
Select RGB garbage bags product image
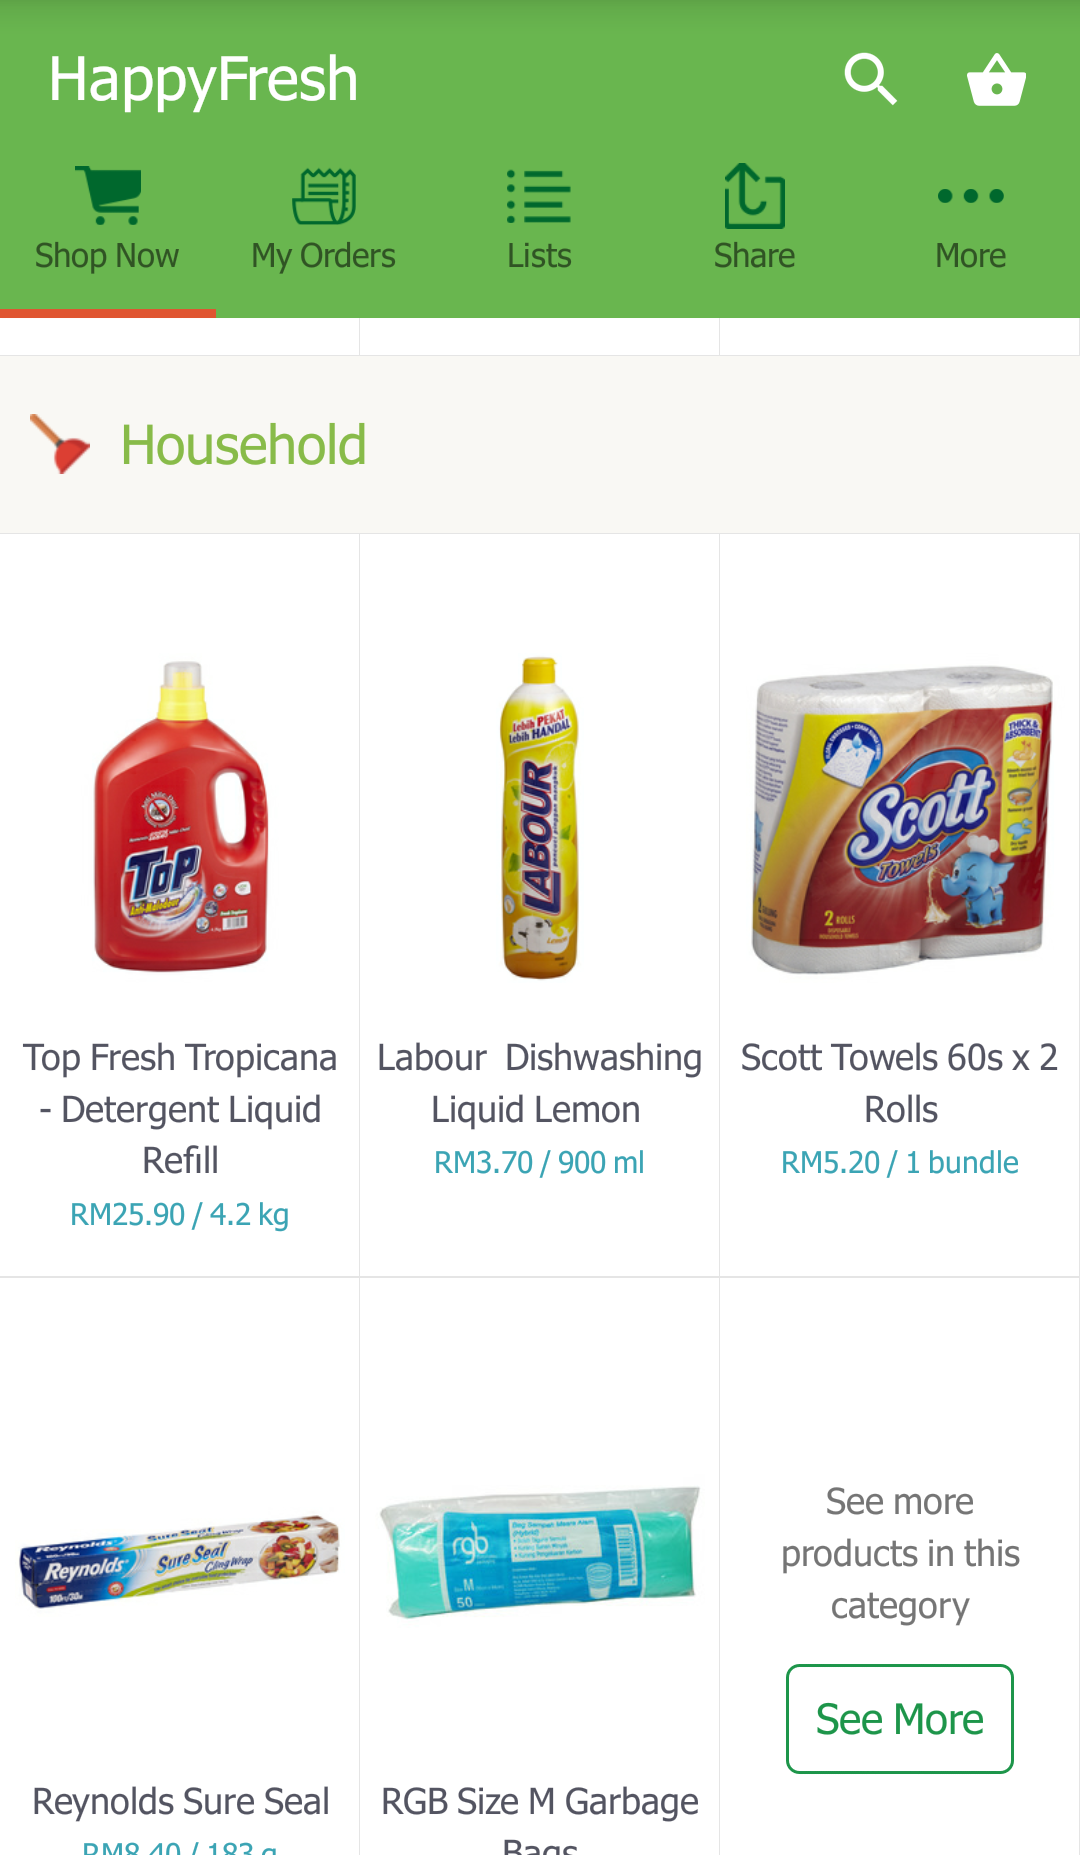pos(539,1552)
